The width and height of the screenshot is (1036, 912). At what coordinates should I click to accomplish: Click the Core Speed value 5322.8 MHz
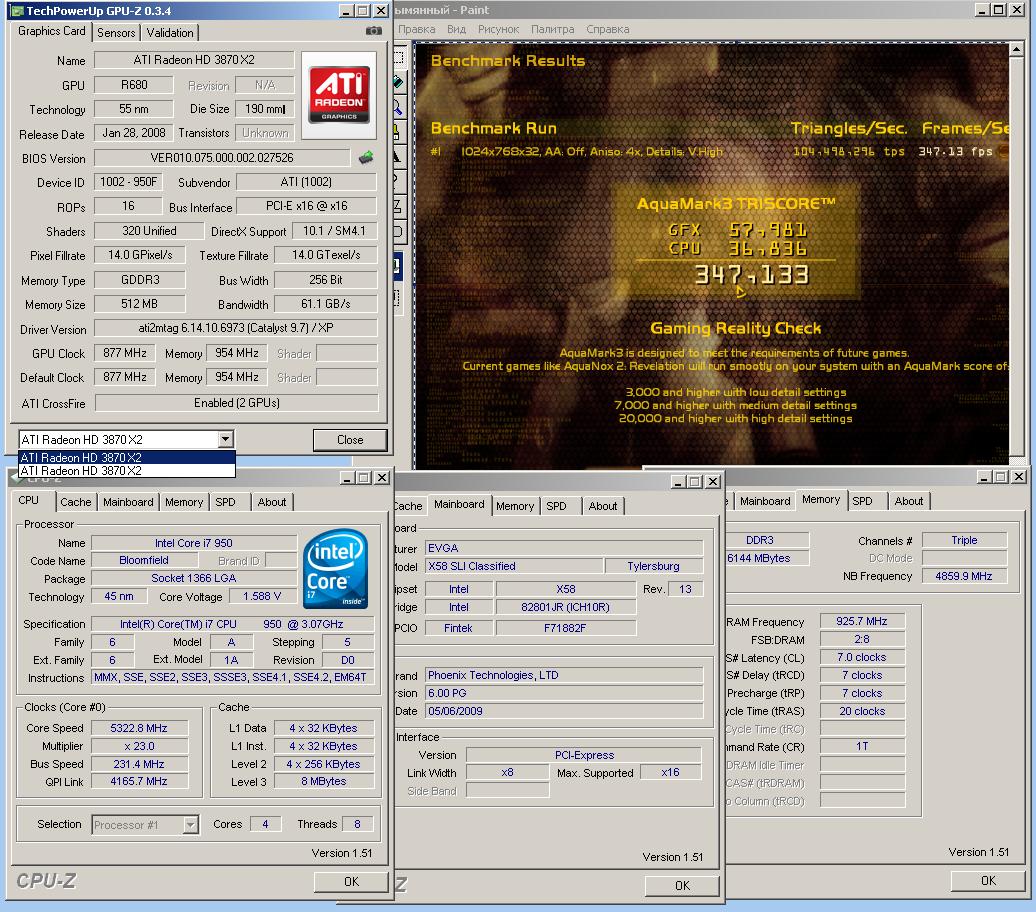point(139,728)
